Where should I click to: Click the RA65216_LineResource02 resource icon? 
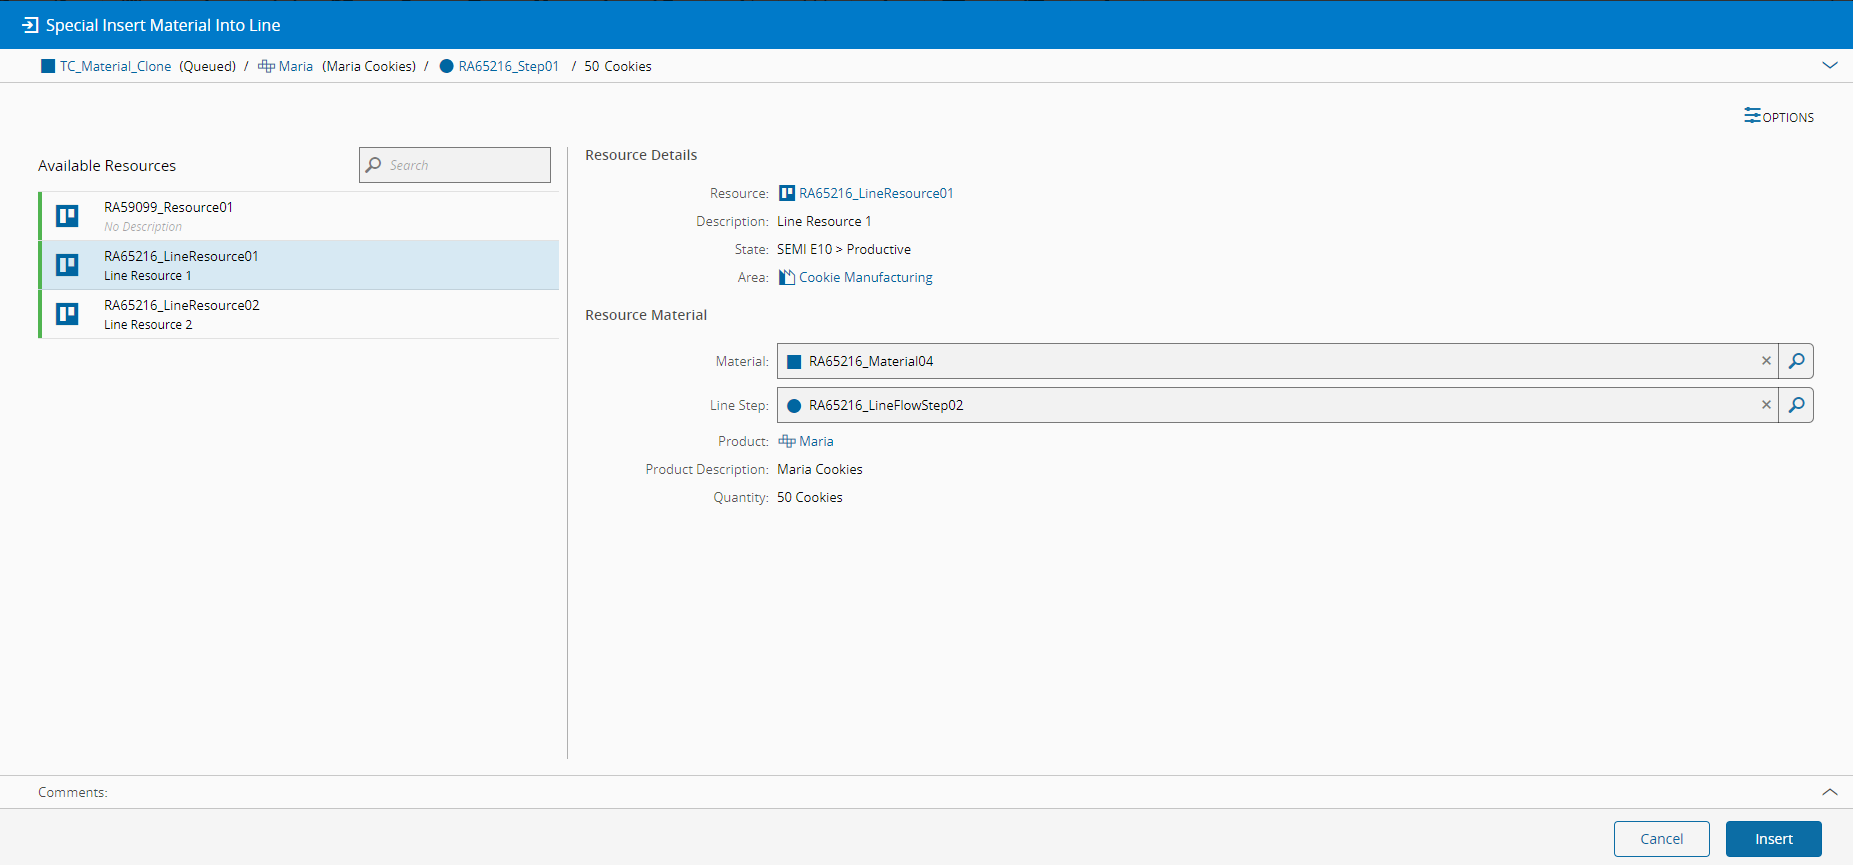67,314
